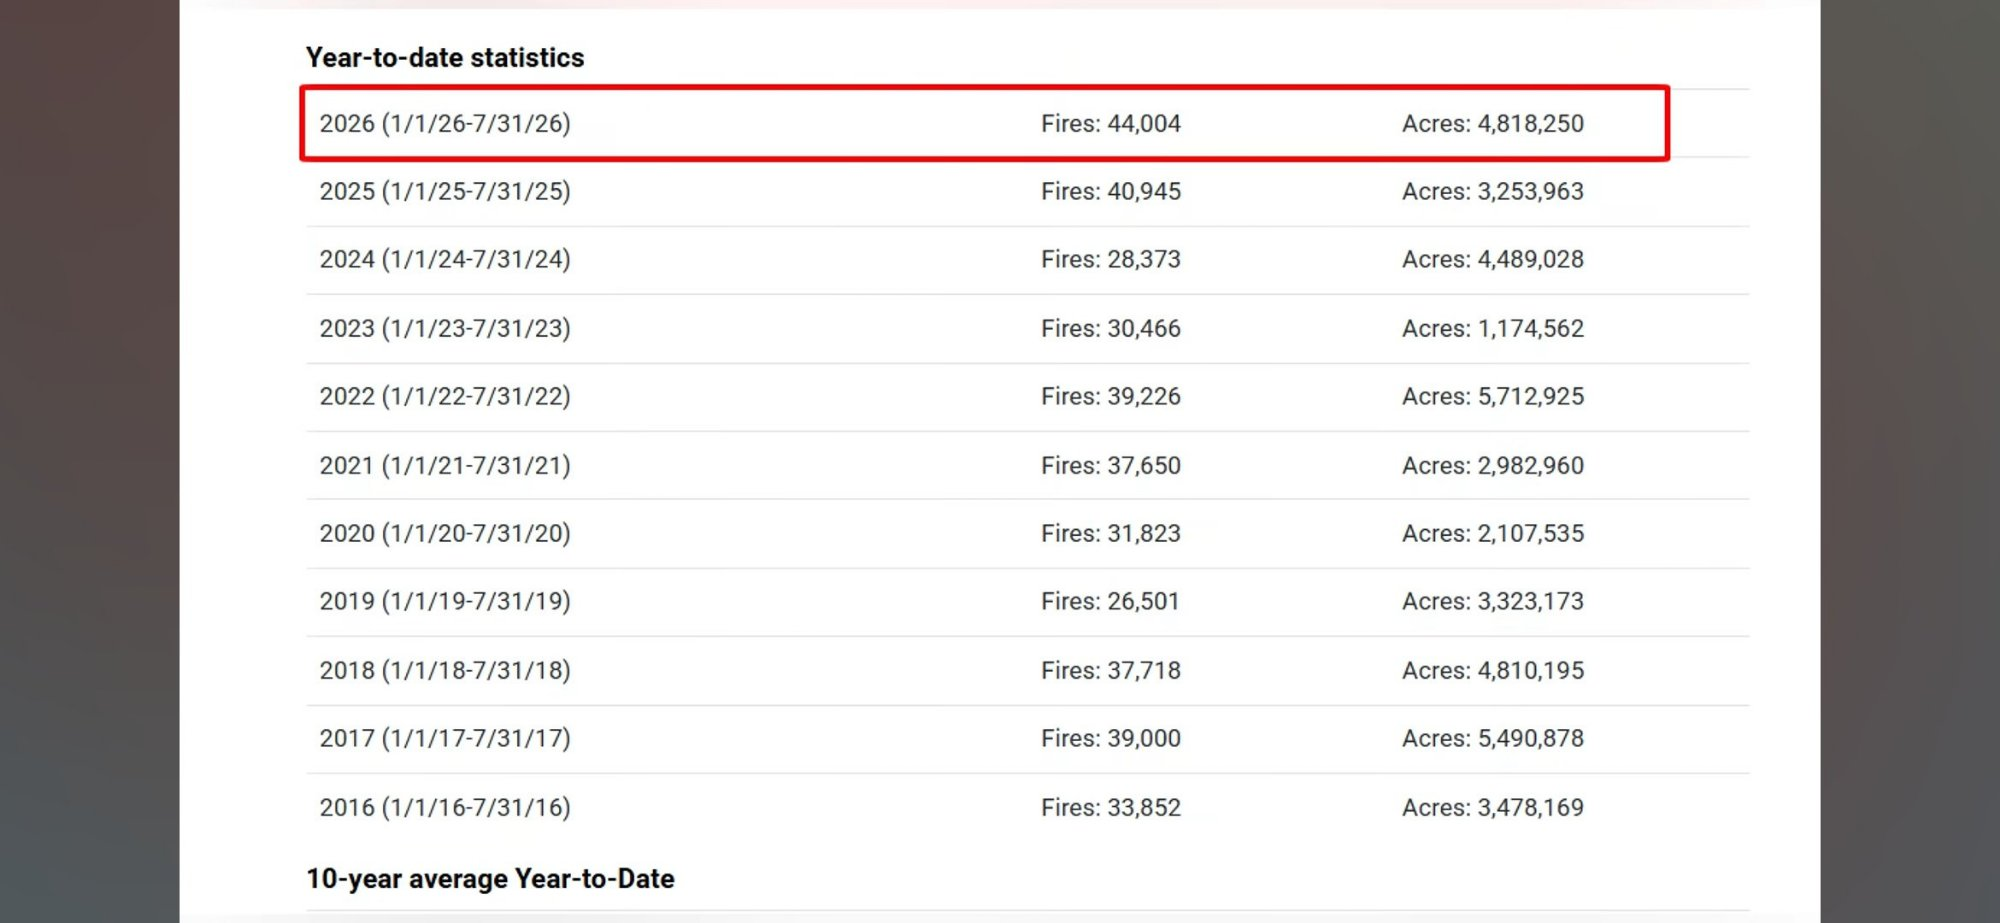Click the "Fires: 37,650" value
This screenshot has height=923, width=2000.
[1111, 465]
